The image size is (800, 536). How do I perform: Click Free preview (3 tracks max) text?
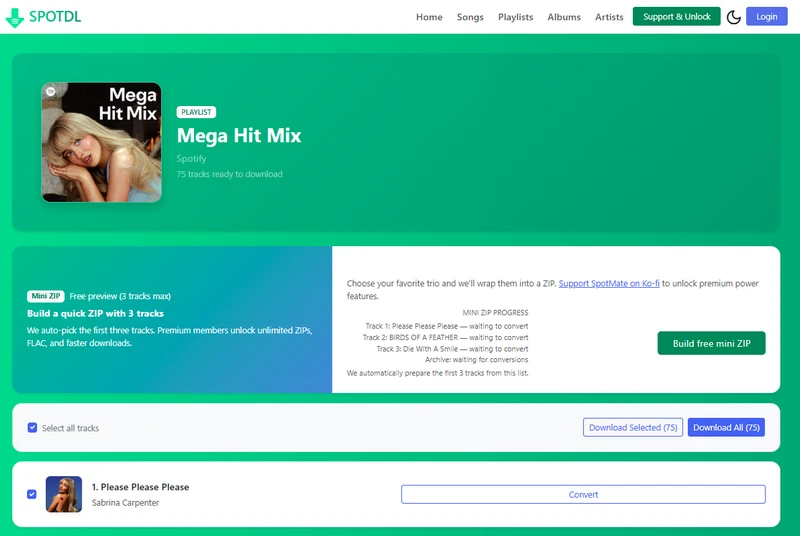(x=120, y=296)
